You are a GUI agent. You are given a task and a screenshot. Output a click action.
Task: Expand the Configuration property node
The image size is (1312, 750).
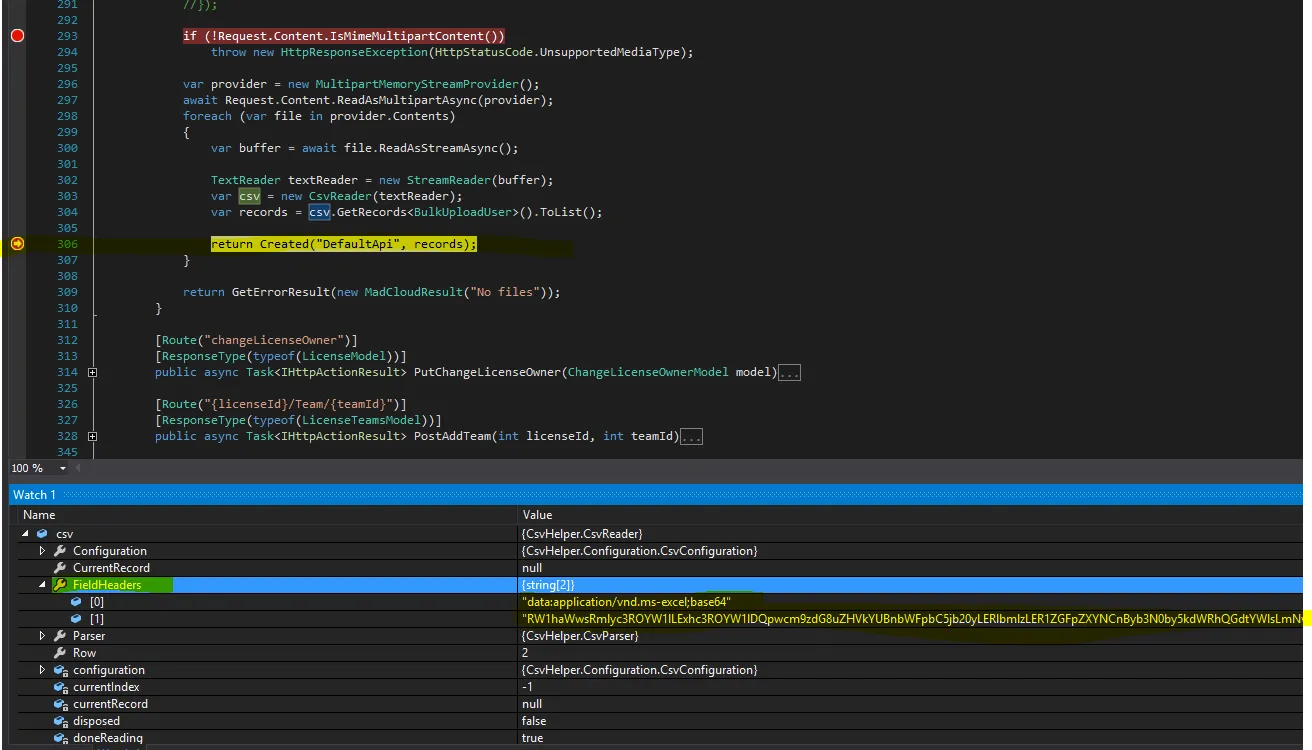click(42, 551)
